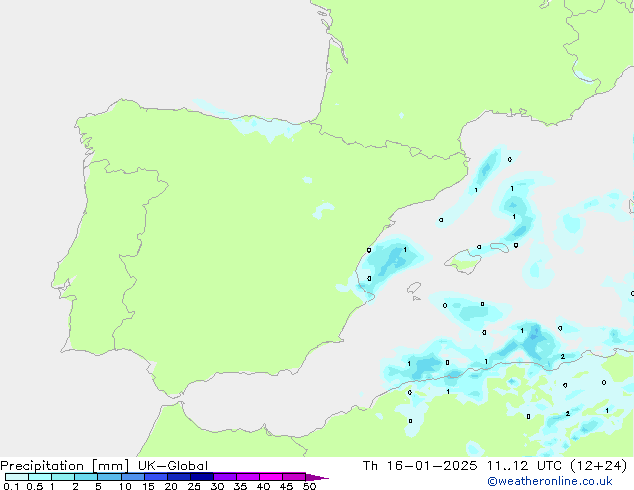Click the legend label "50"
This screenshot has height=490, width=634.
coord(309,486)
